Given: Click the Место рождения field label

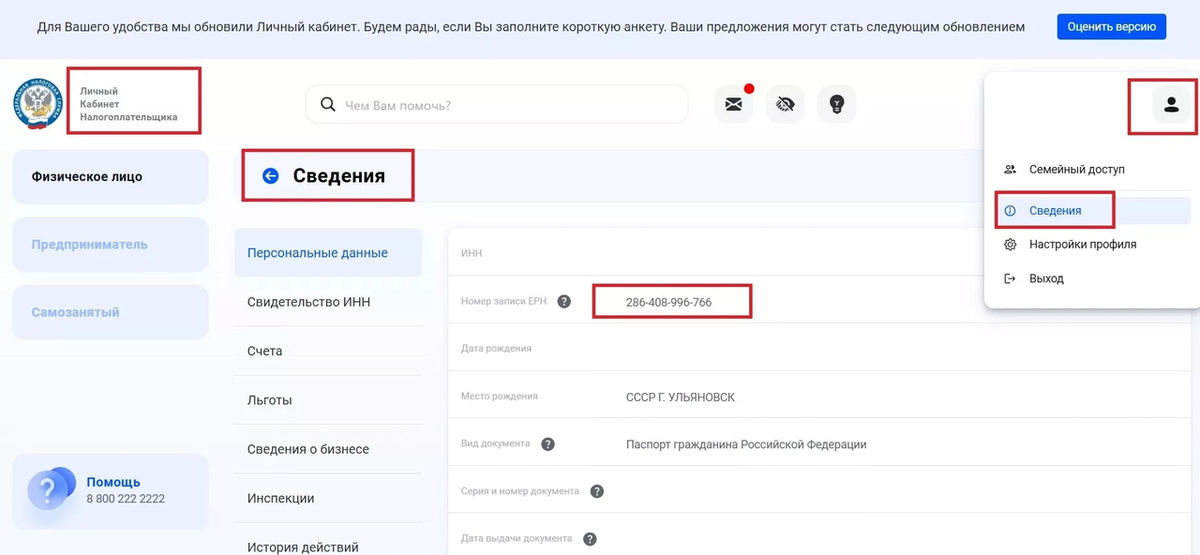Looking at the screenshot, I should click(x=499, y=396).
